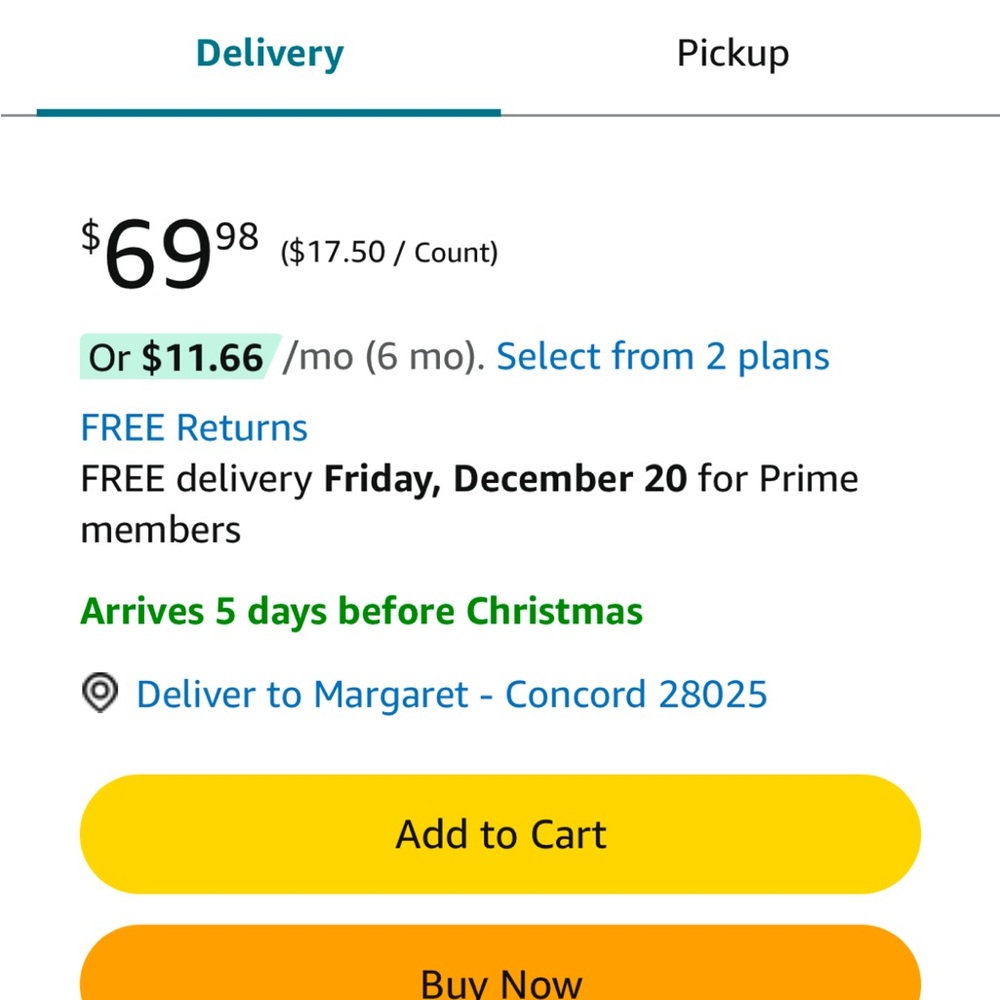Open Deliver to Margaret - Concord 28025
Viewport: 1000px width, 1000px height.
click(452, 694)
